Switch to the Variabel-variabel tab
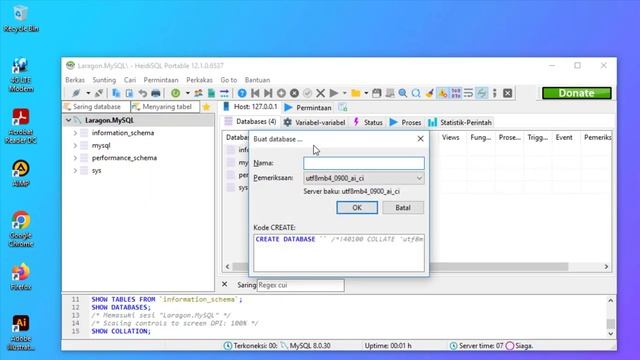This screenshot has height=360, width=640. pyautogui.click(x=315, y=122)
